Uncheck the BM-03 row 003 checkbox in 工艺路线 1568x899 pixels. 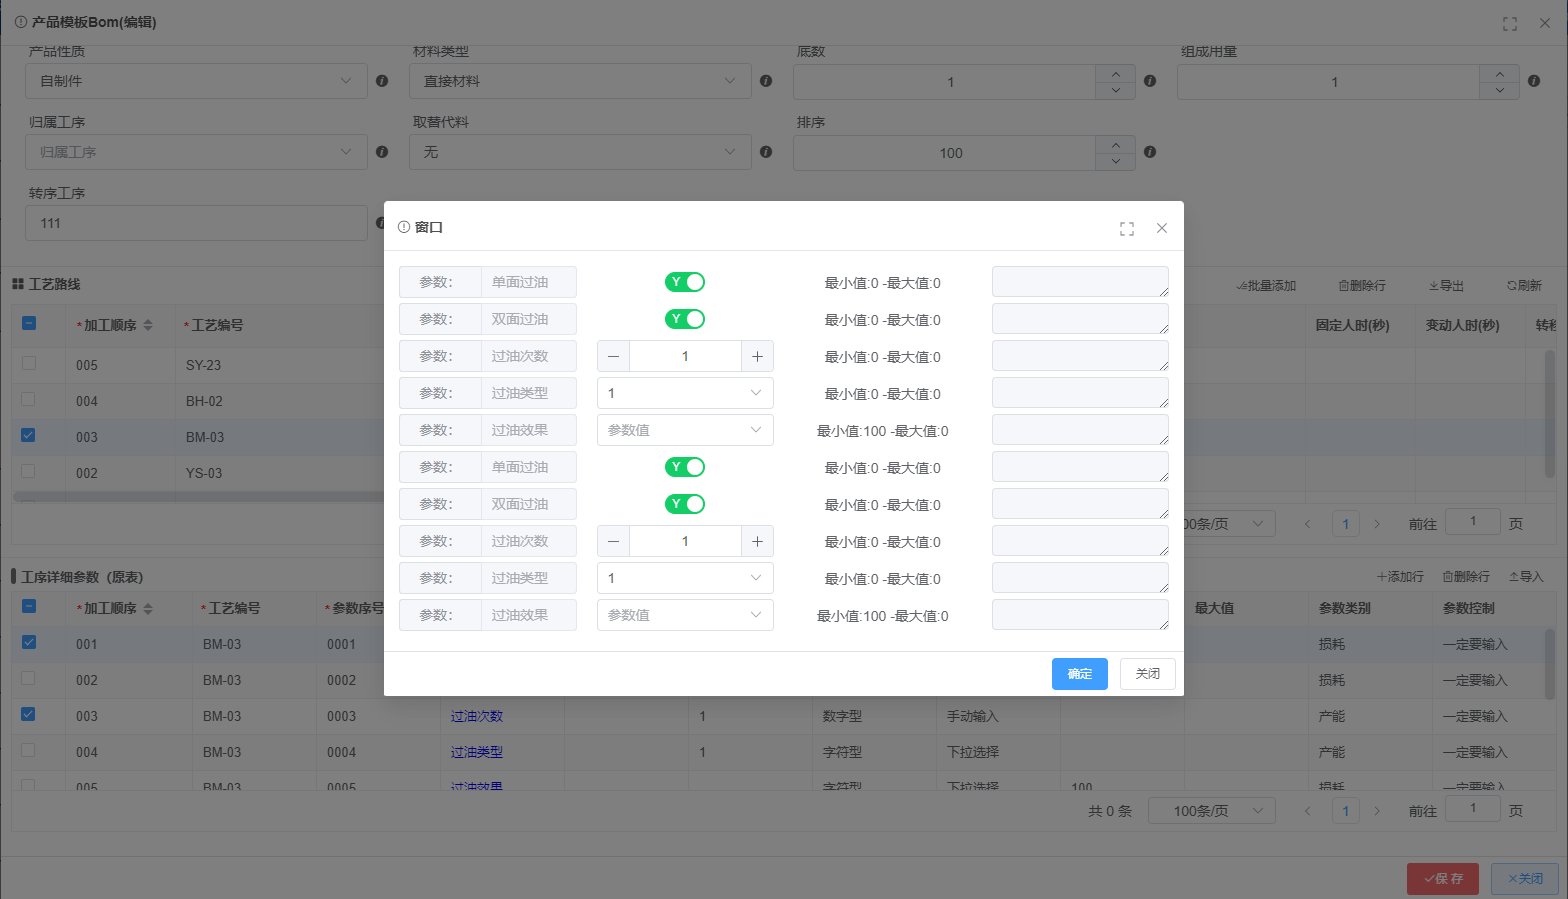pos(28,435)
